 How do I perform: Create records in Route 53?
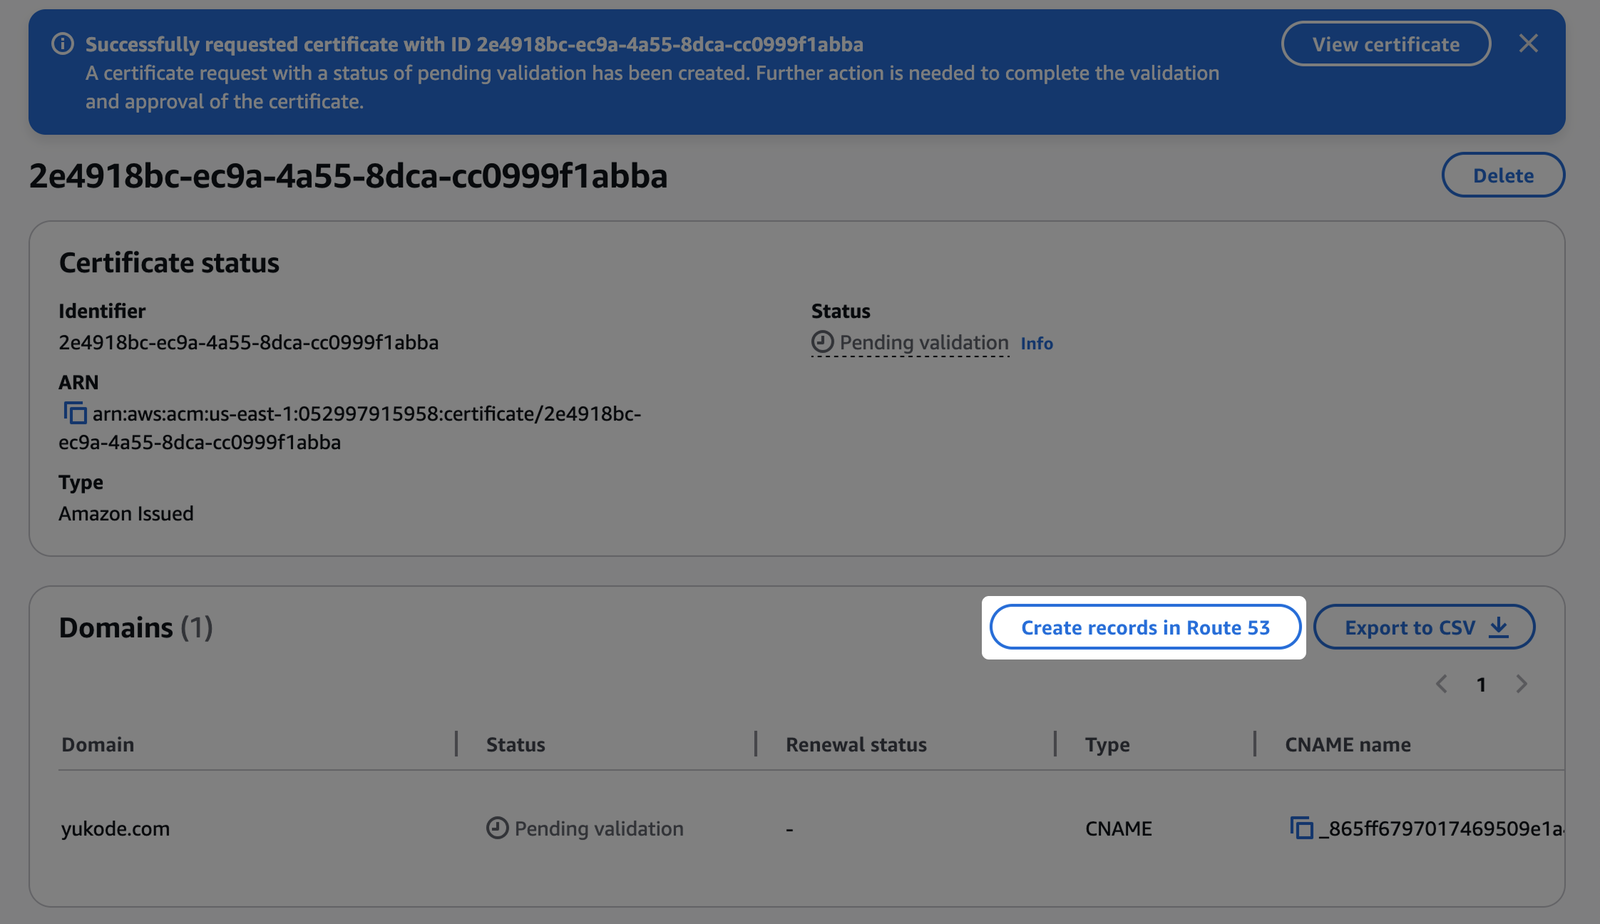tap(1145, 628)
